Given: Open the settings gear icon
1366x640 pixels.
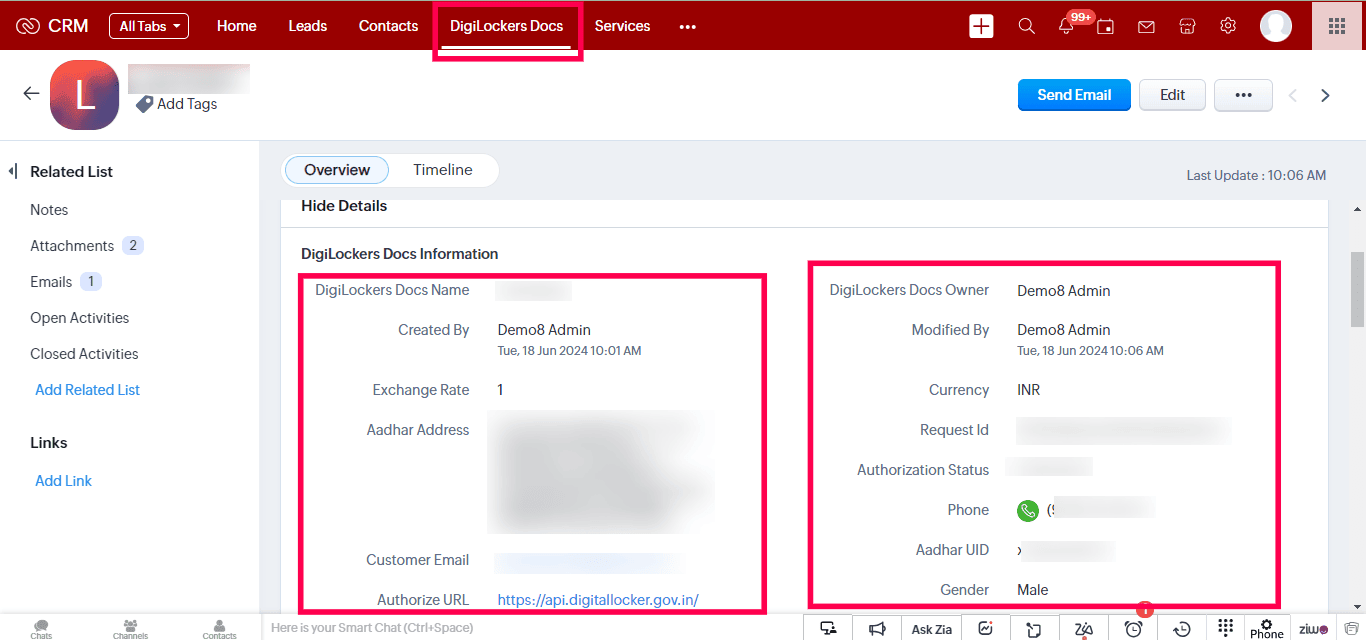Looking at the screenshot, I should pos(1228,26).
